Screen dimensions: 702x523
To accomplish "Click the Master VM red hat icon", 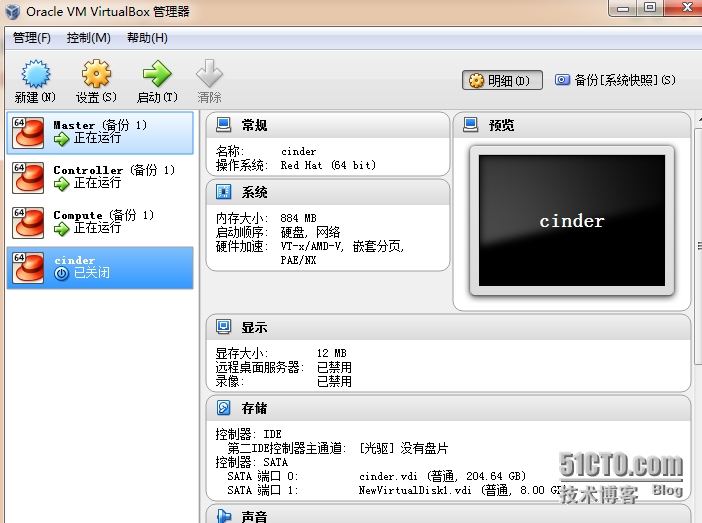I will 28,133.
